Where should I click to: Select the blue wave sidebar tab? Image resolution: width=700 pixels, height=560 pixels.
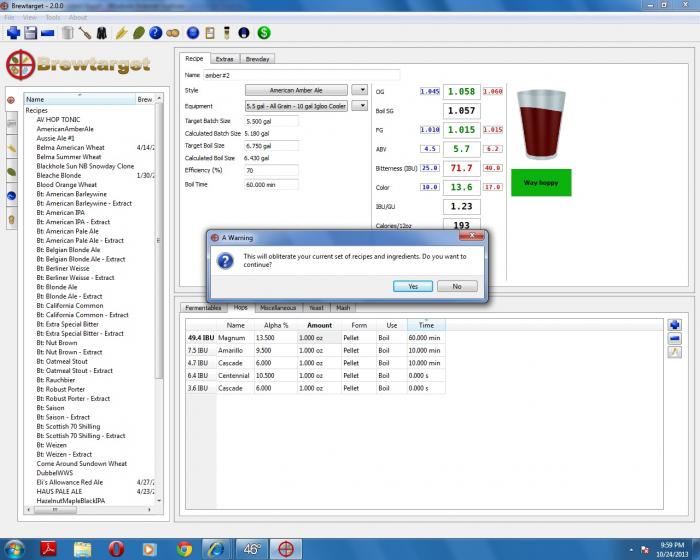pos(12,196)
